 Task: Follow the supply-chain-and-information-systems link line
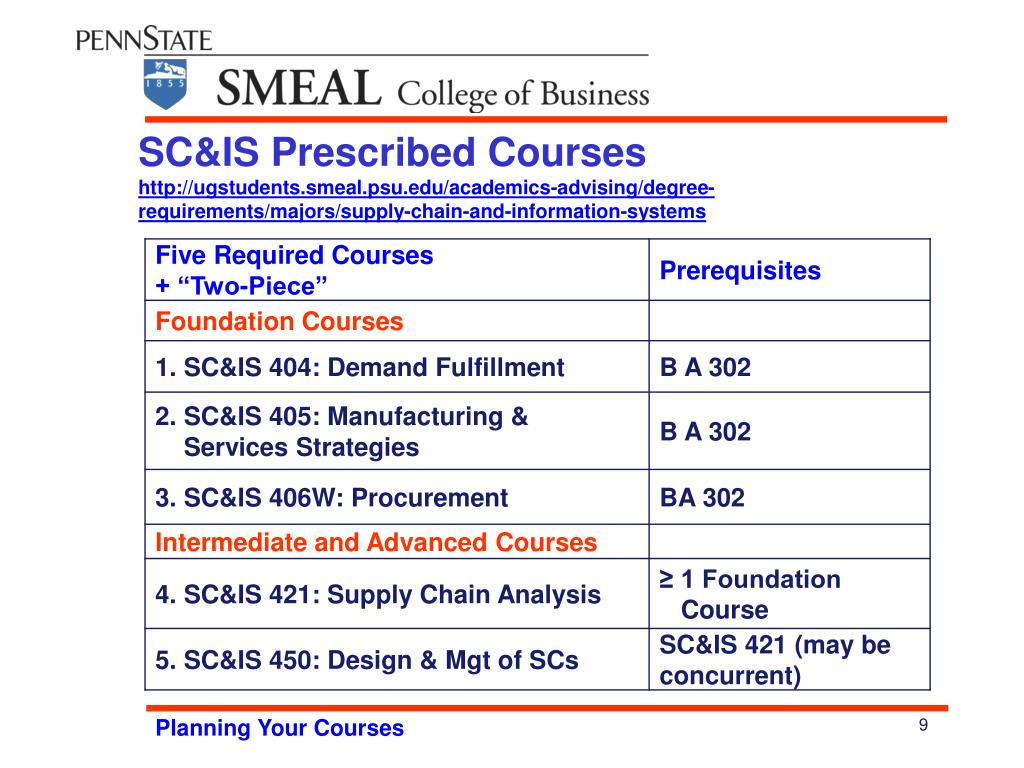click(421, 212)
